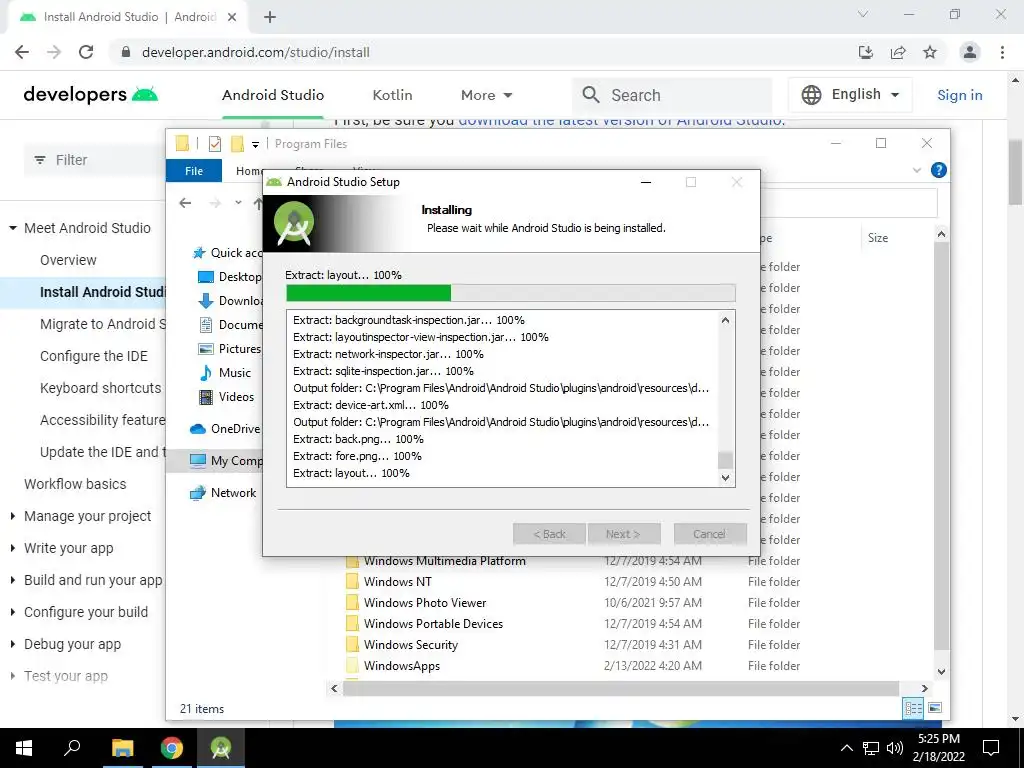
Task: Expand Manage your project section
Action: tap(12, 517)
